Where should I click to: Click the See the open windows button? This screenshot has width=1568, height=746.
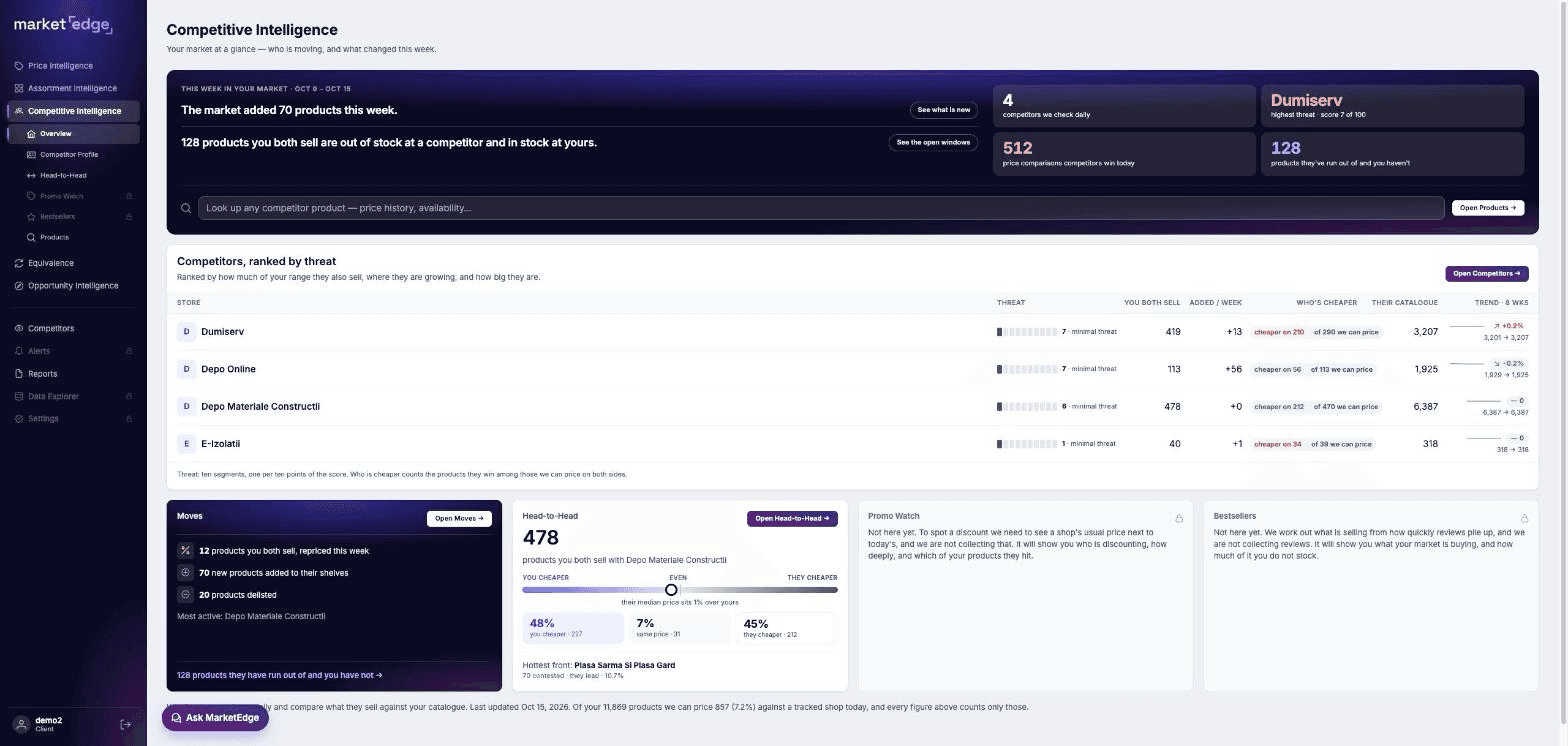point(933,143)
